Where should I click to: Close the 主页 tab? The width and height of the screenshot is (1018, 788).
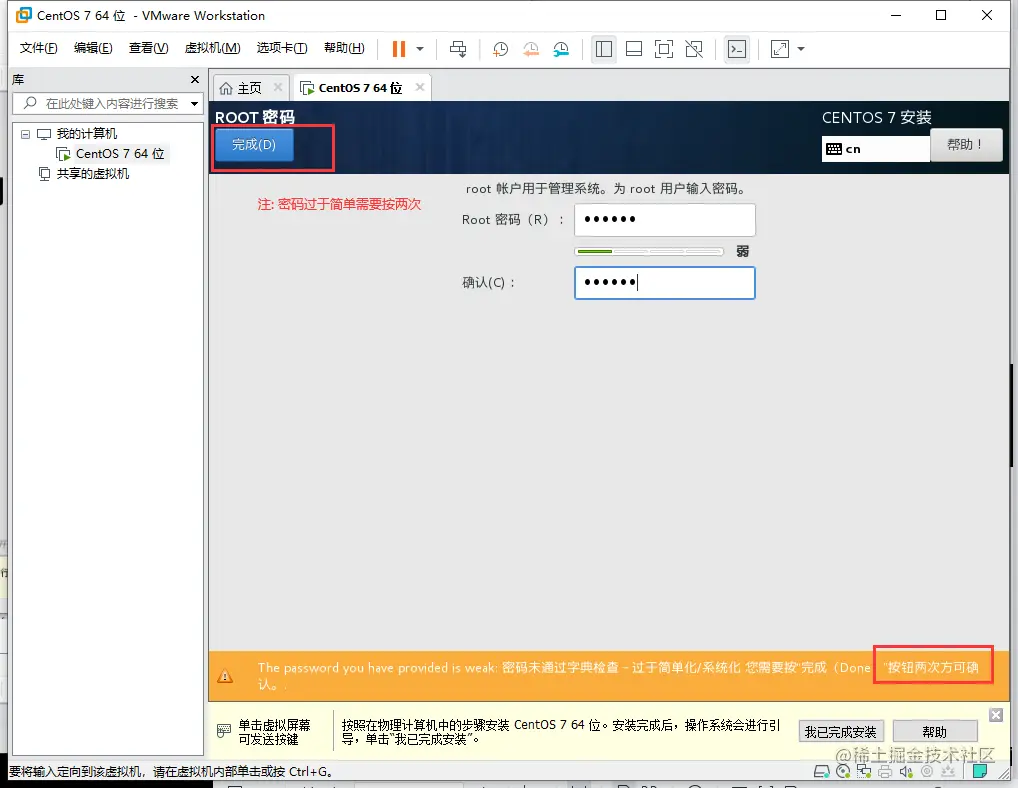click(278, 87)
